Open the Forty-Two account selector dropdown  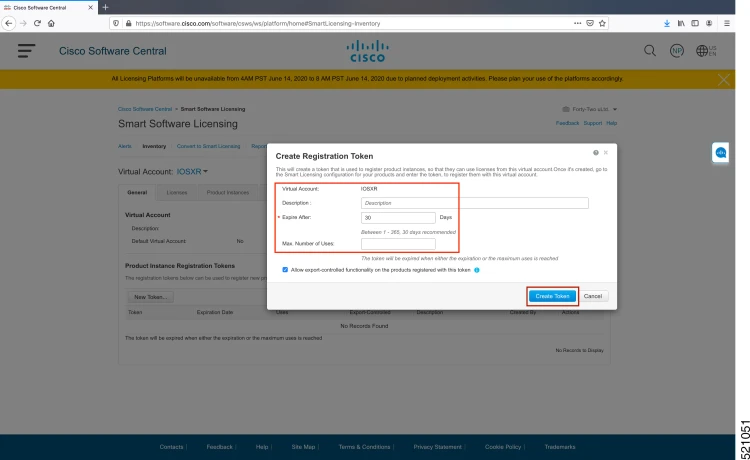click(x=590, y=110)
